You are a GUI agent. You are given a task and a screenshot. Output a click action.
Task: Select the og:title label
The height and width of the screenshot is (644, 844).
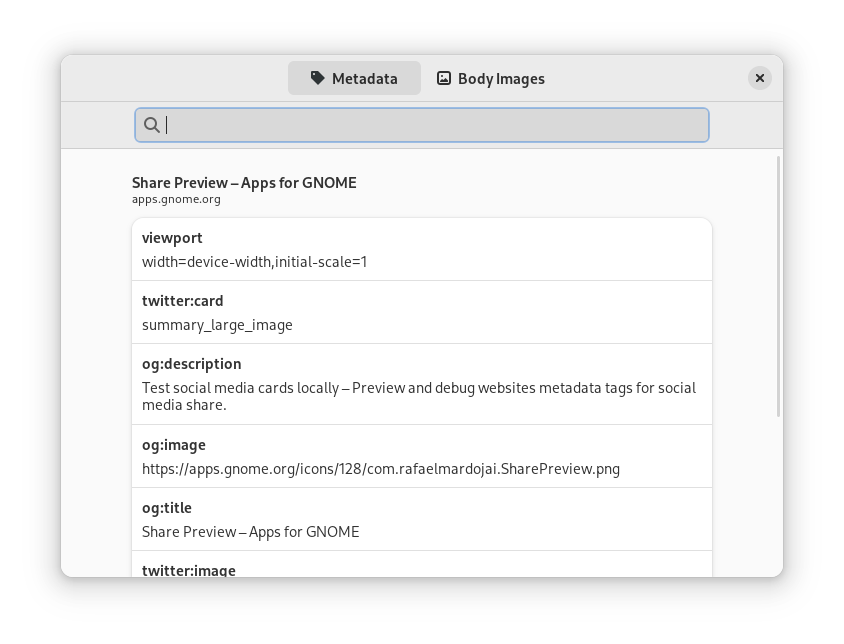pos(167,508)
